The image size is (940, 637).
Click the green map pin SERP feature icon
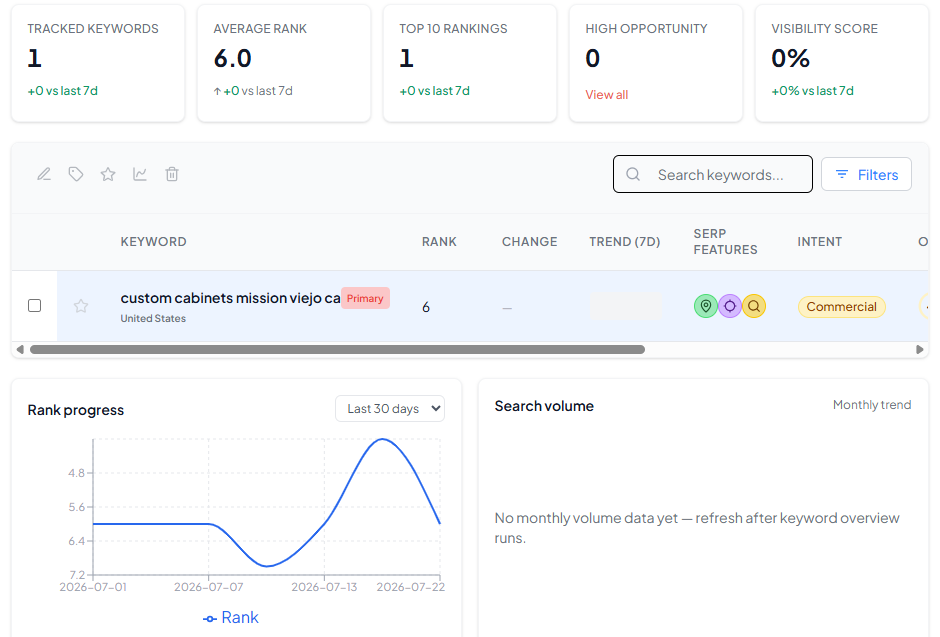point(706,306)
